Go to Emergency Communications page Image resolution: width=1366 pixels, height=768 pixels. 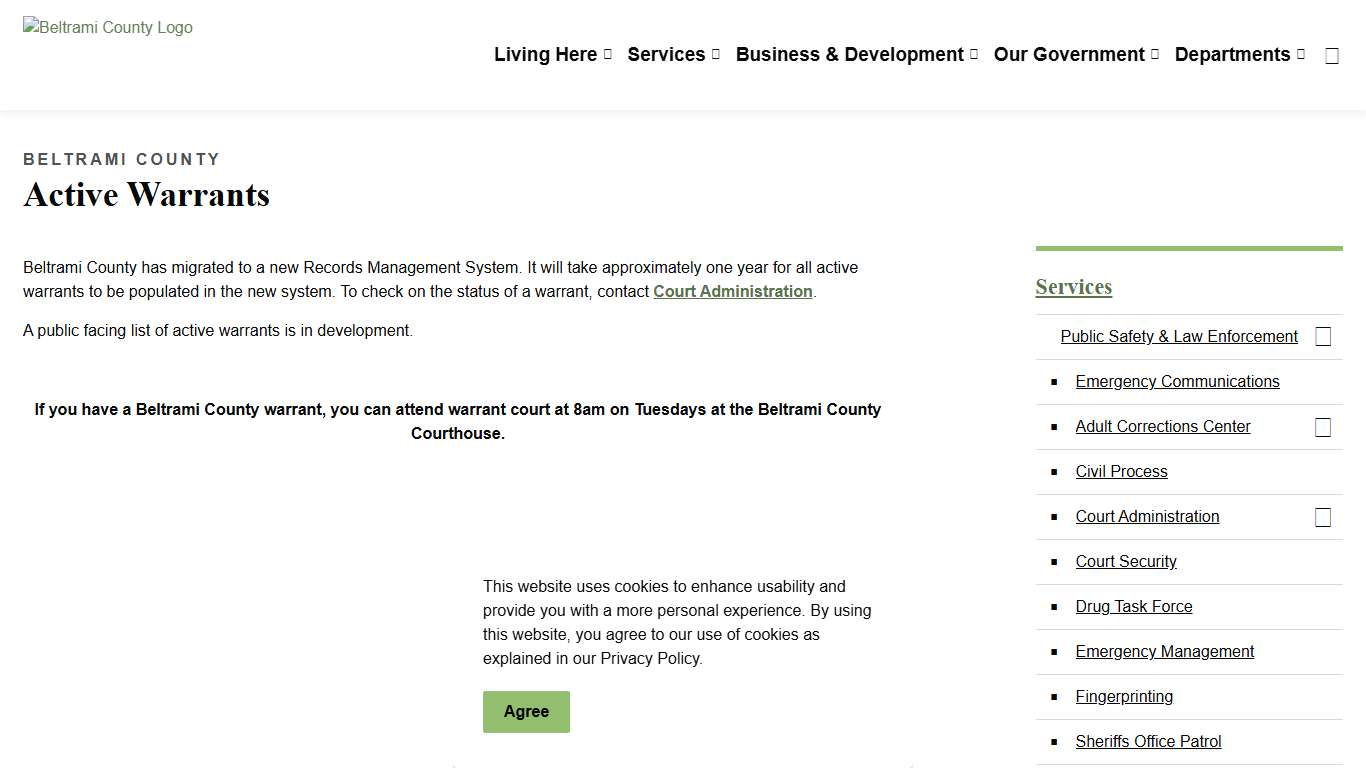[x=1177, y=382]
